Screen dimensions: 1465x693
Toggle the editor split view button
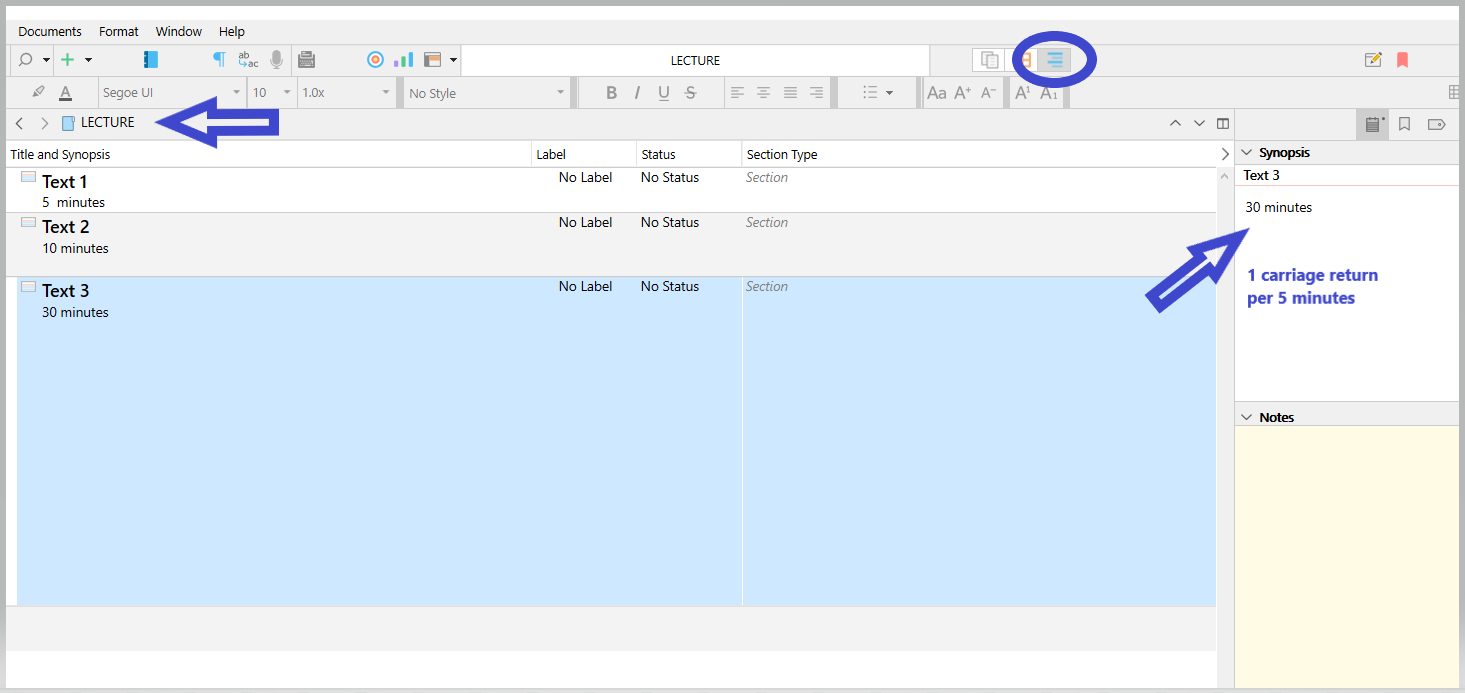coord(1222,124)
